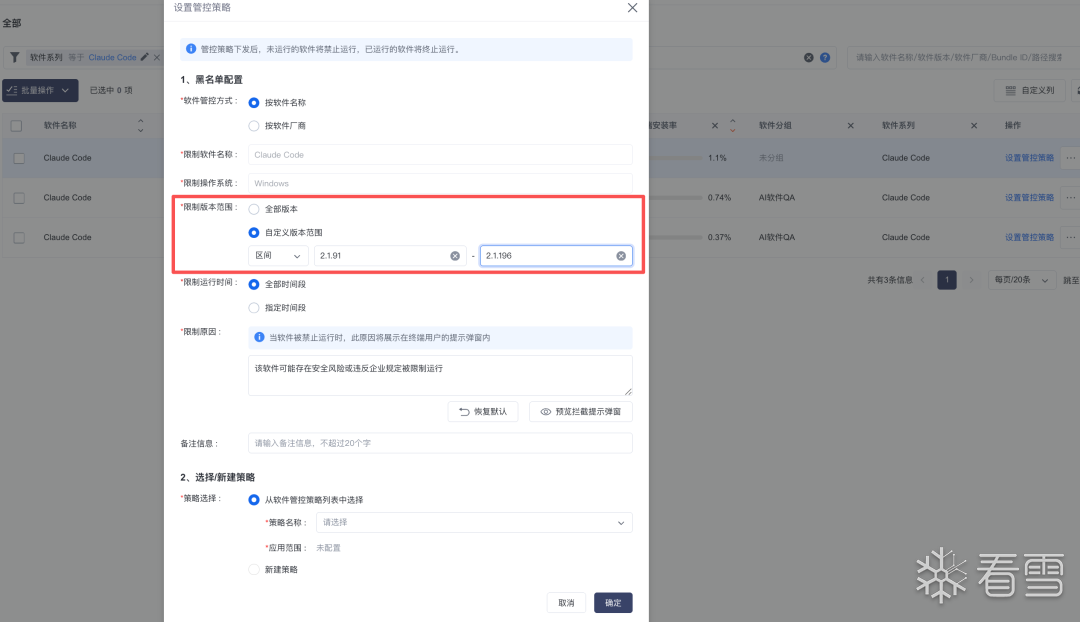
Task: Switch to the 全部 tab
Action: [12, 23]
